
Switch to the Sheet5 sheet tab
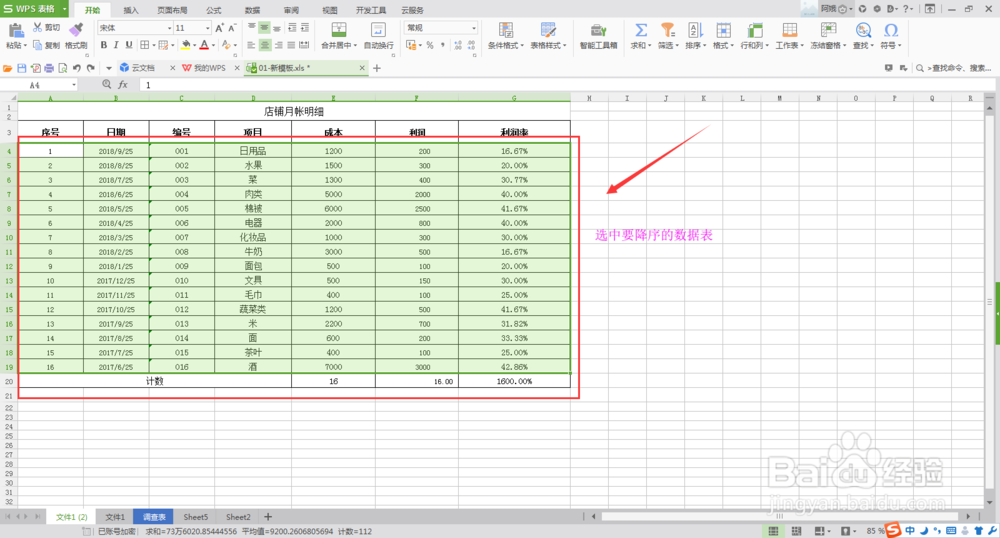(x=196, y=517)
